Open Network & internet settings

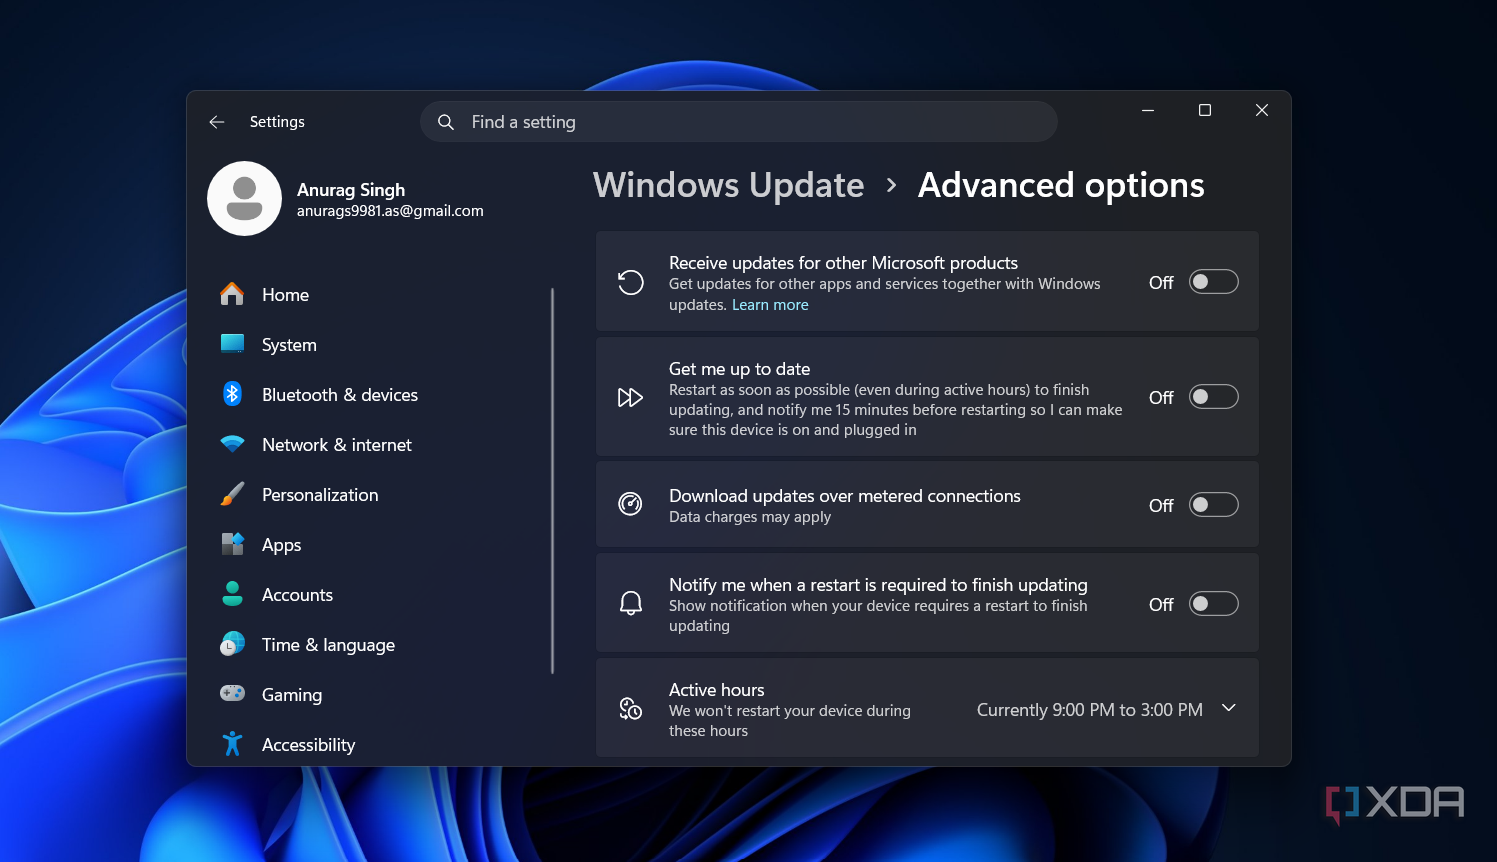click(x=337, y=445)
